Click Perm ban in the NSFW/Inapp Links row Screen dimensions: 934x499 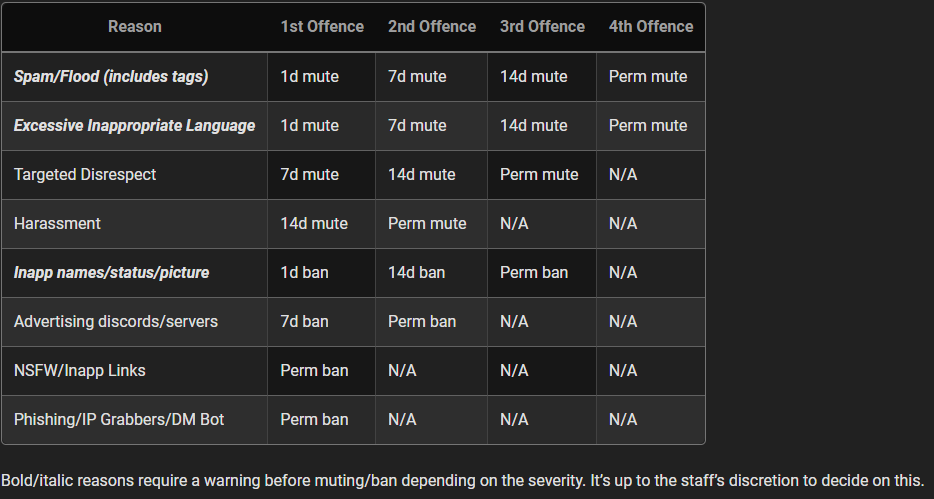click(314, 370)
